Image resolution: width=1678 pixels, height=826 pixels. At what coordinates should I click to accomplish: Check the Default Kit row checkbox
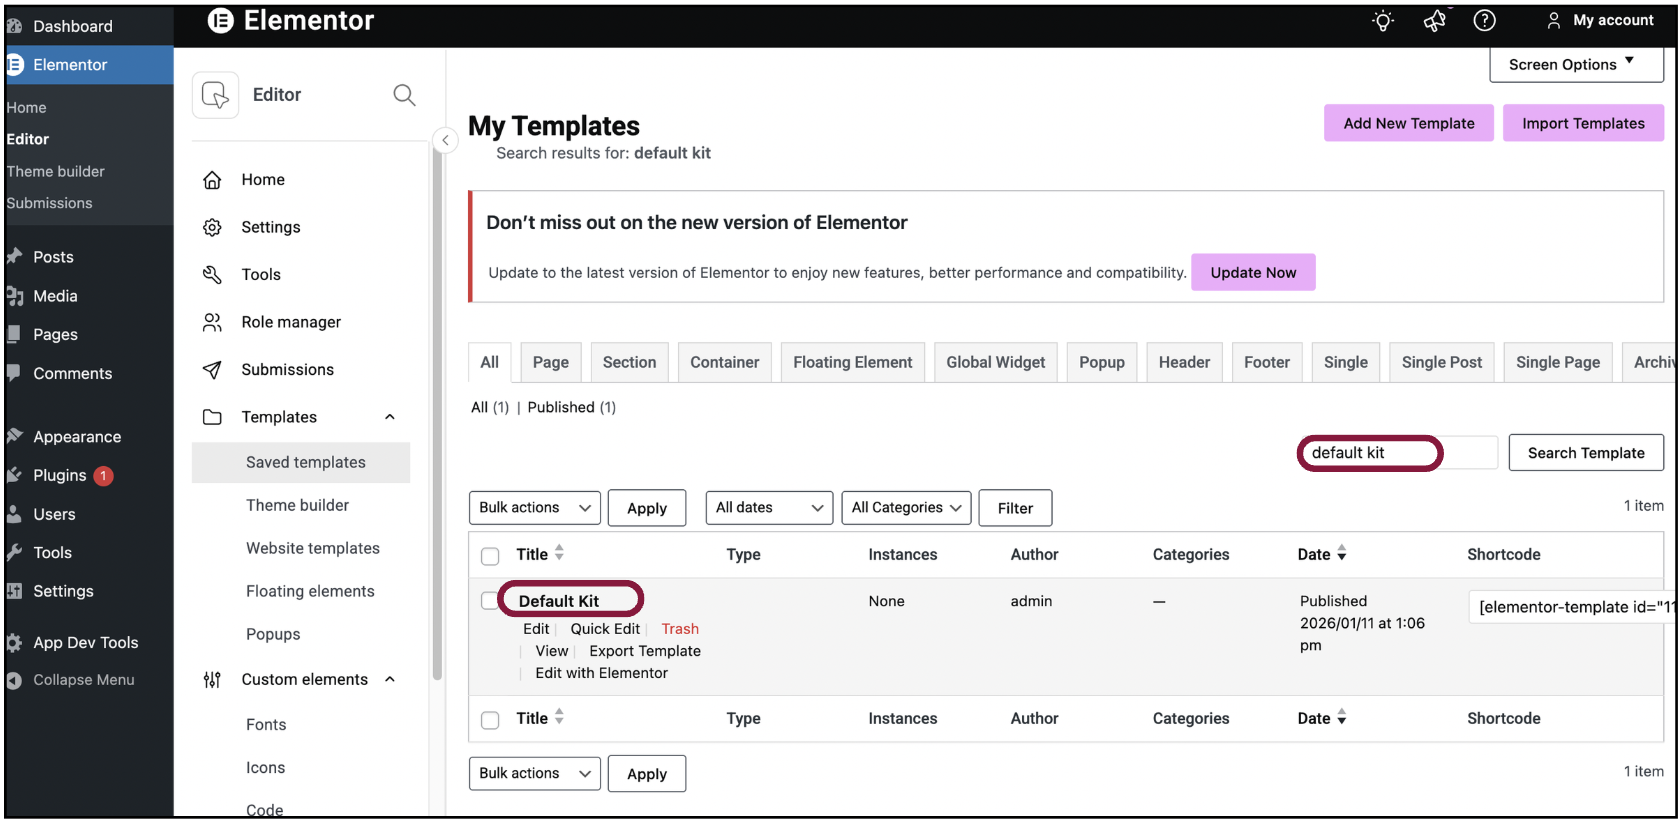coord(489,601)
